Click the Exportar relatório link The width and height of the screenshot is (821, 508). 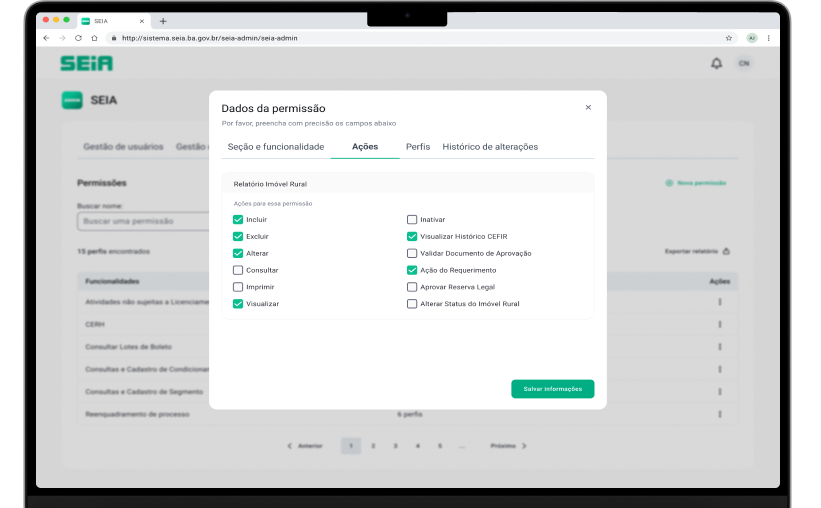tap(697, 251)
